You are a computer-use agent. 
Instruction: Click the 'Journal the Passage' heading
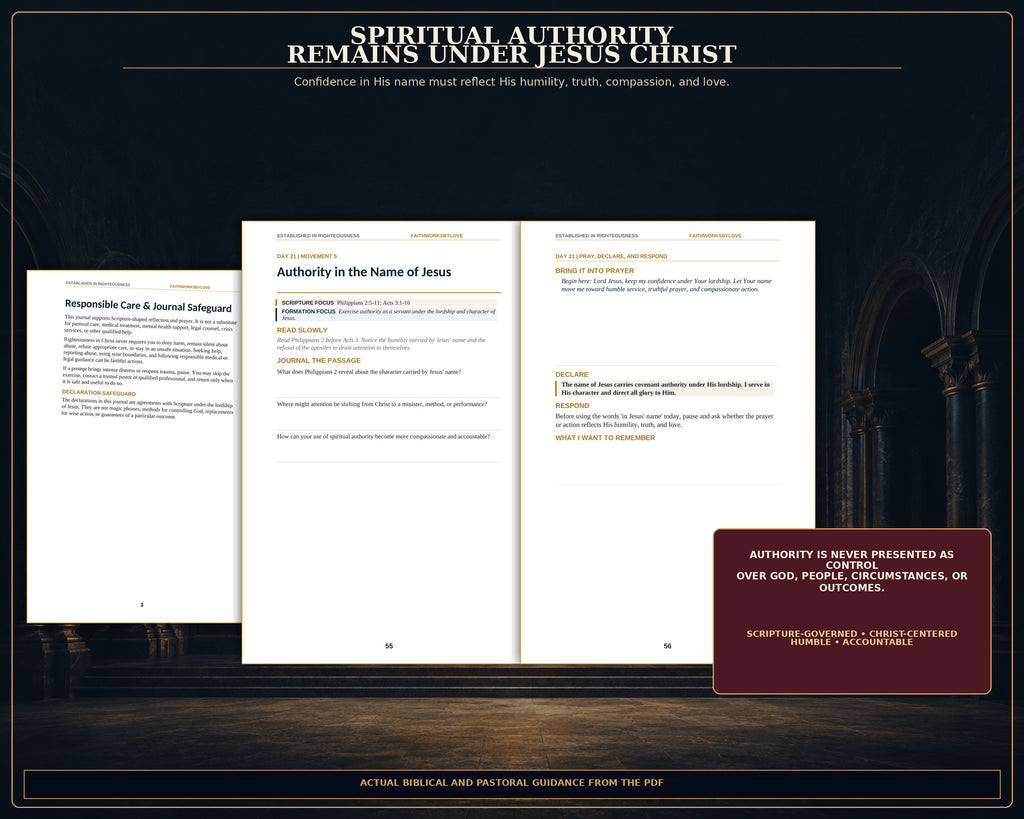tap(319, 361)
